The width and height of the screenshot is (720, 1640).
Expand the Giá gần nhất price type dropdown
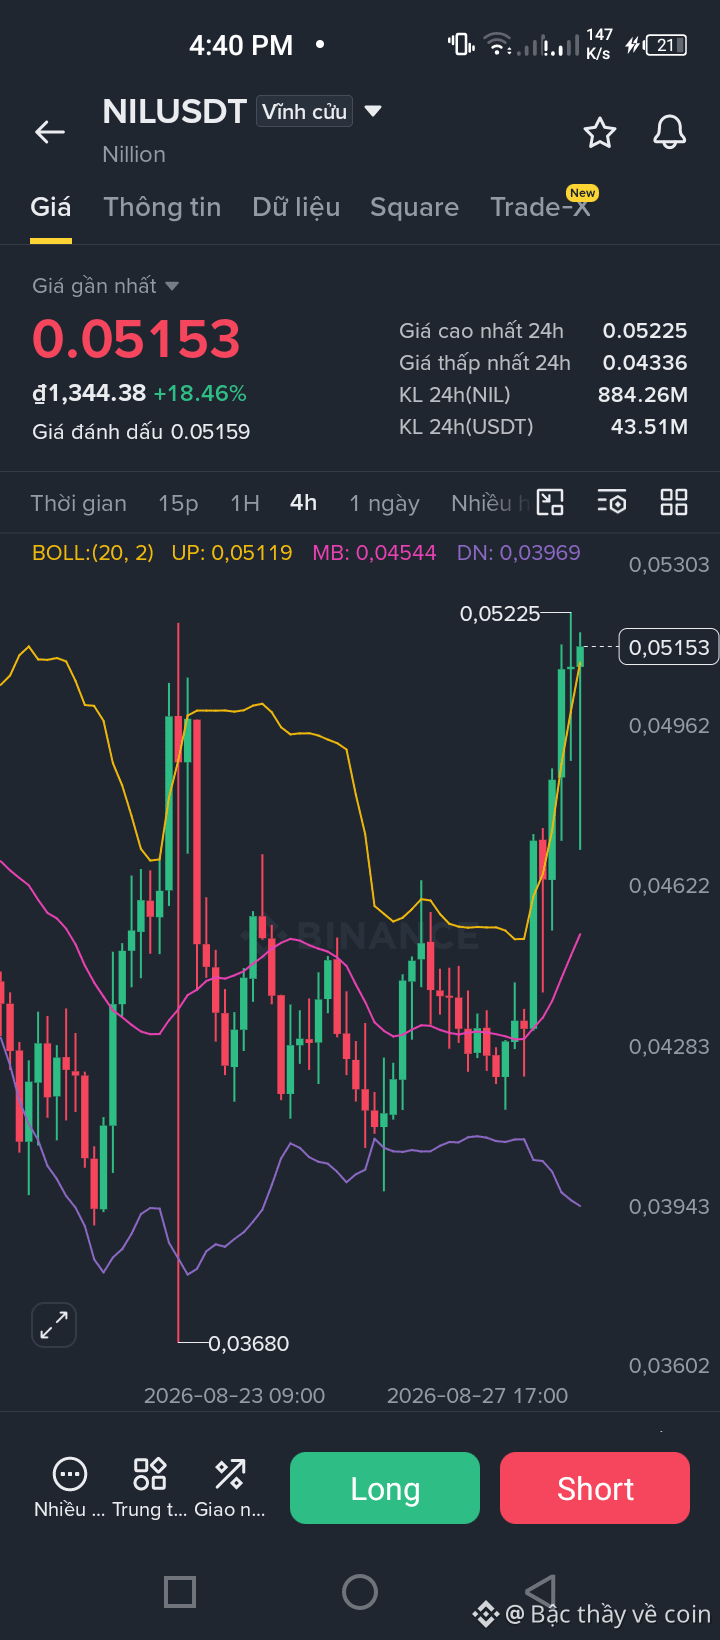172,286
